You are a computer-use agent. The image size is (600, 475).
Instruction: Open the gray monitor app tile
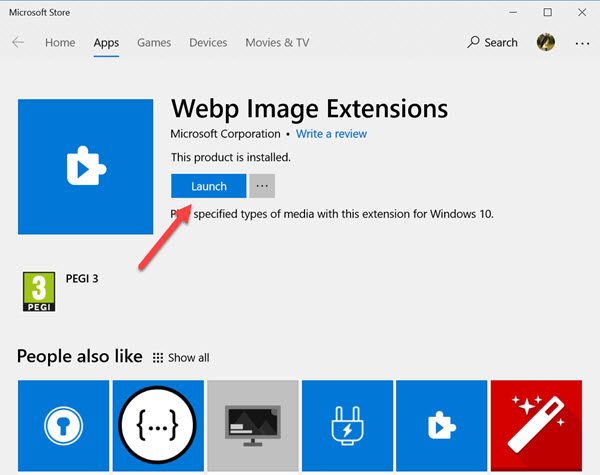[x=253, y=426]
